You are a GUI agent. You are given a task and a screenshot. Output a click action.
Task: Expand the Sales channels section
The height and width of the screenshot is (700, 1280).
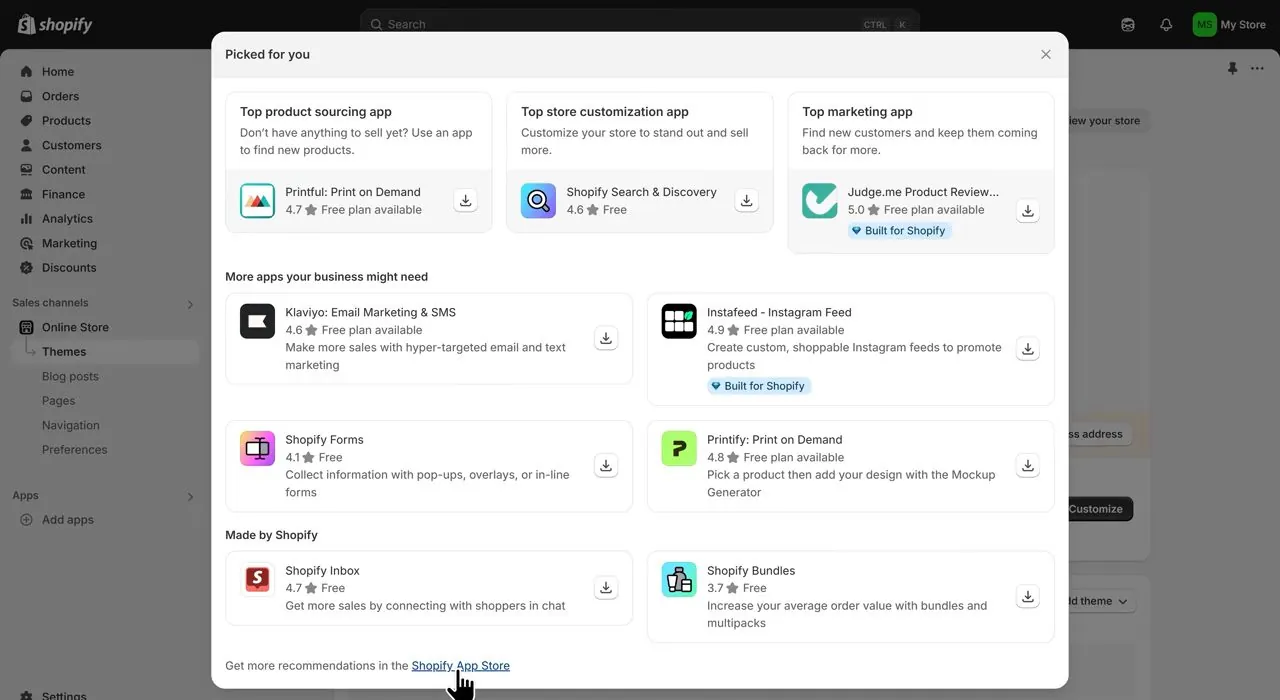pos(190,304)
